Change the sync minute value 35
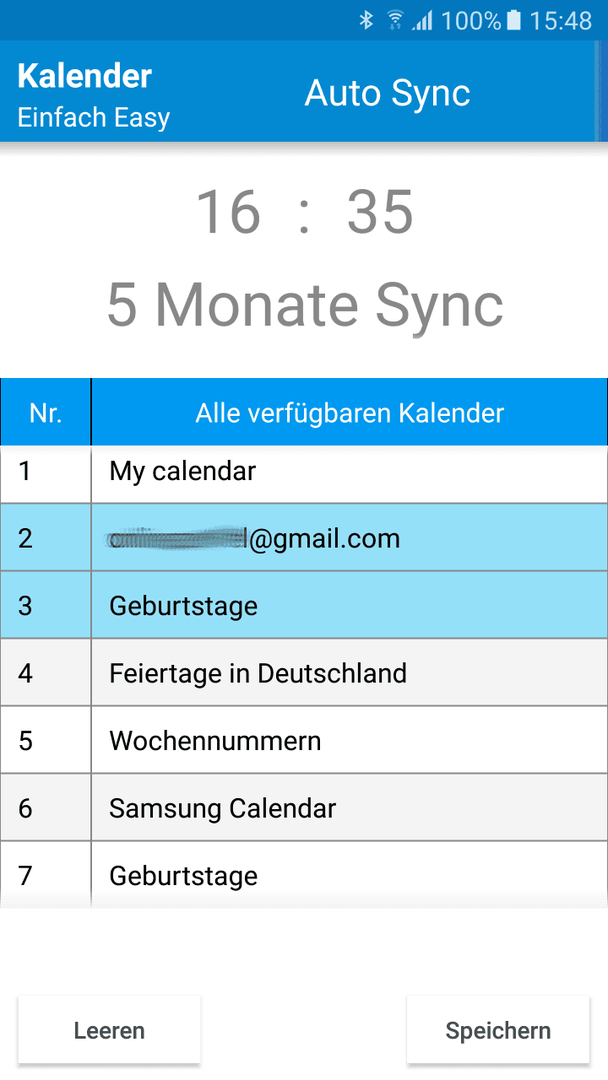Screen dimensions: 608x1080 tap(379, 211)
